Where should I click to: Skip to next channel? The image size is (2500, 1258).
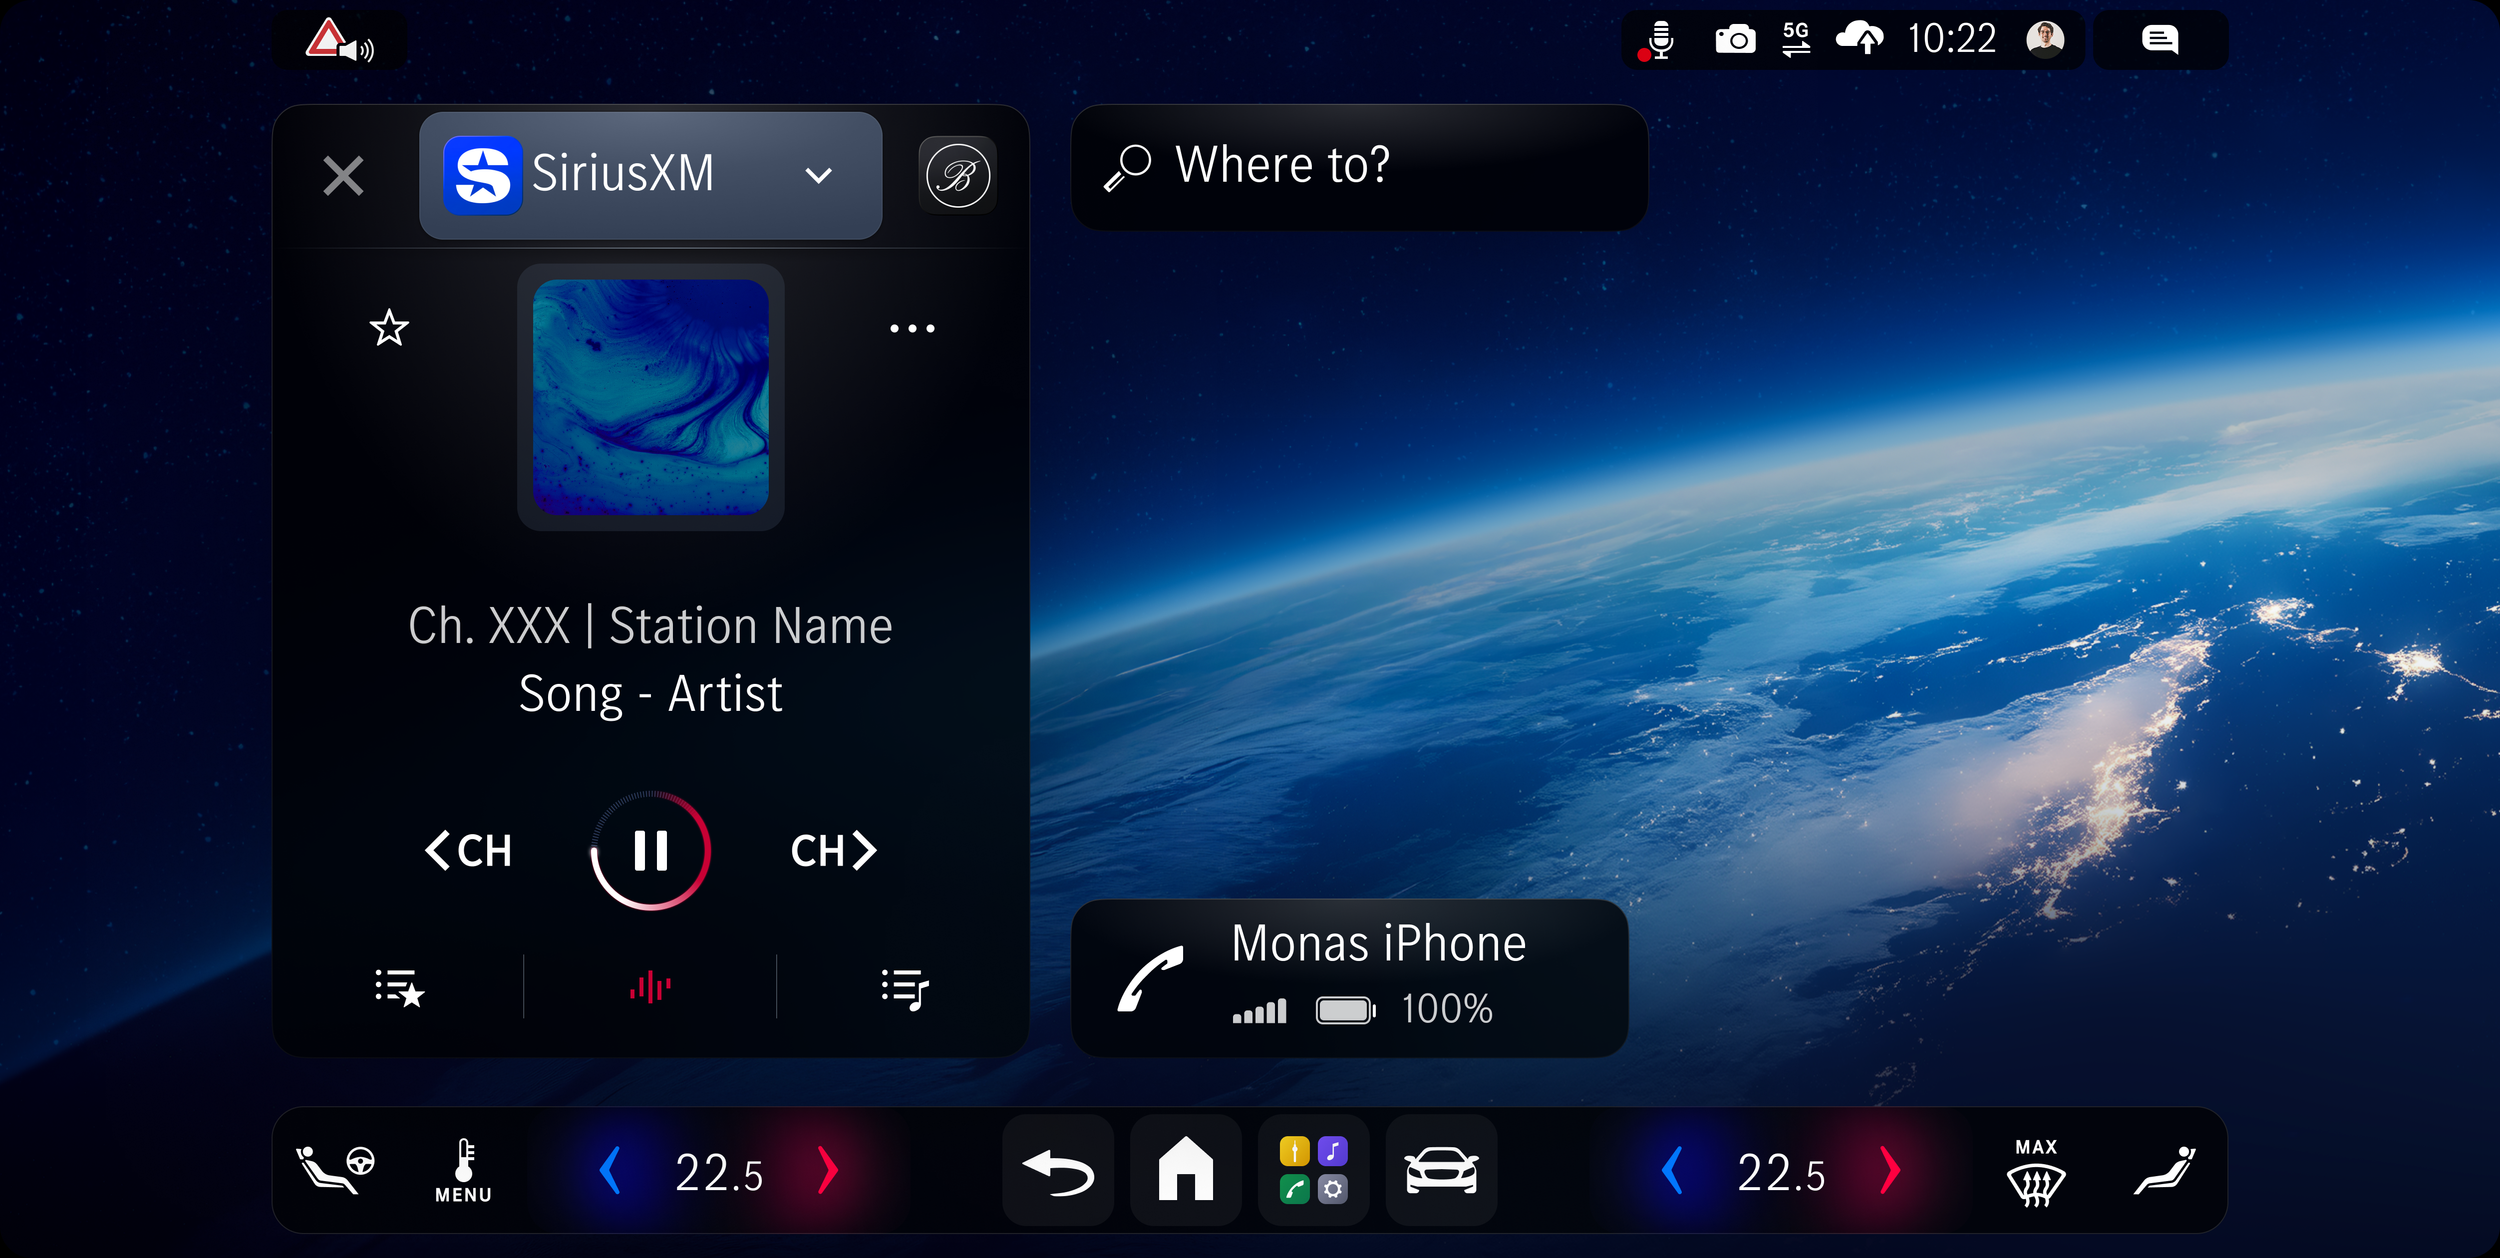click(x=833, y=851)
